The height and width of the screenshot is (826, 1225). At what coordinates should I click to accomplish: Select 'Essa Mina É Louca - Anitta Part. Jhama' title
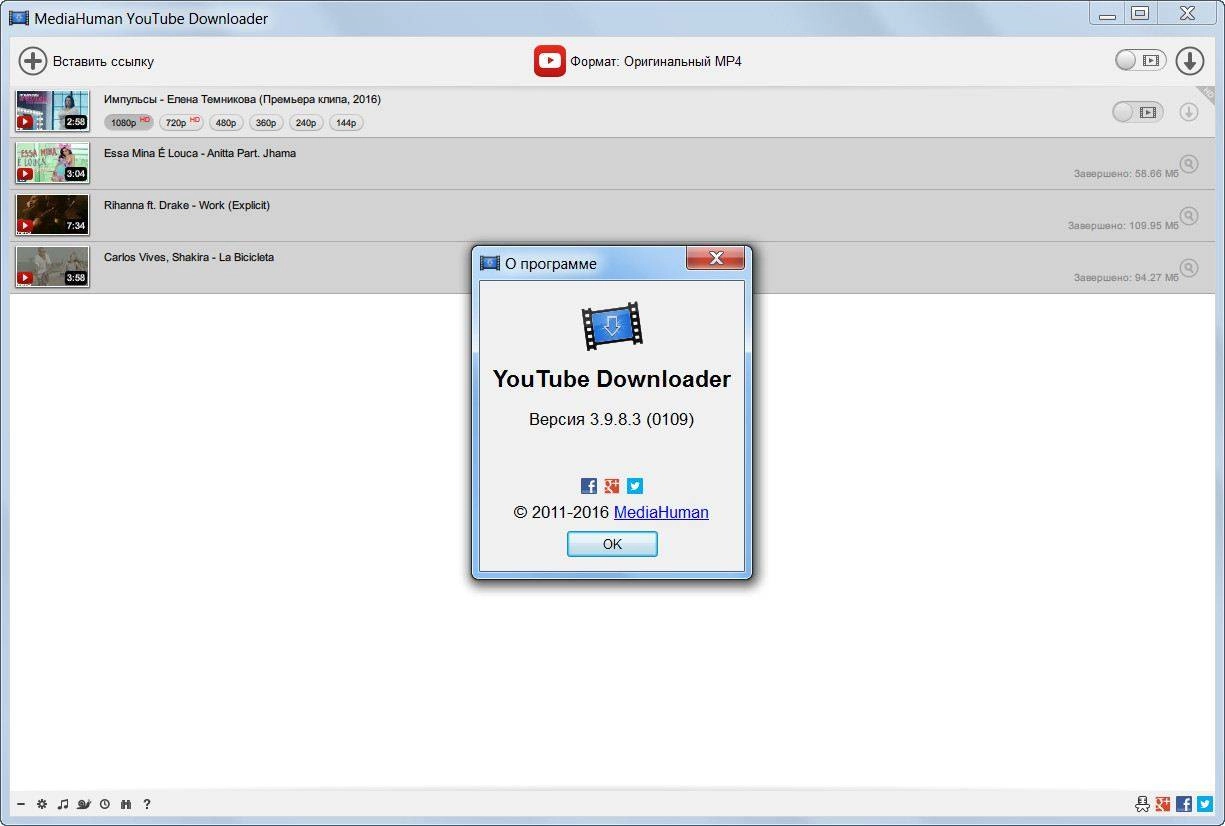click(200, 153)
